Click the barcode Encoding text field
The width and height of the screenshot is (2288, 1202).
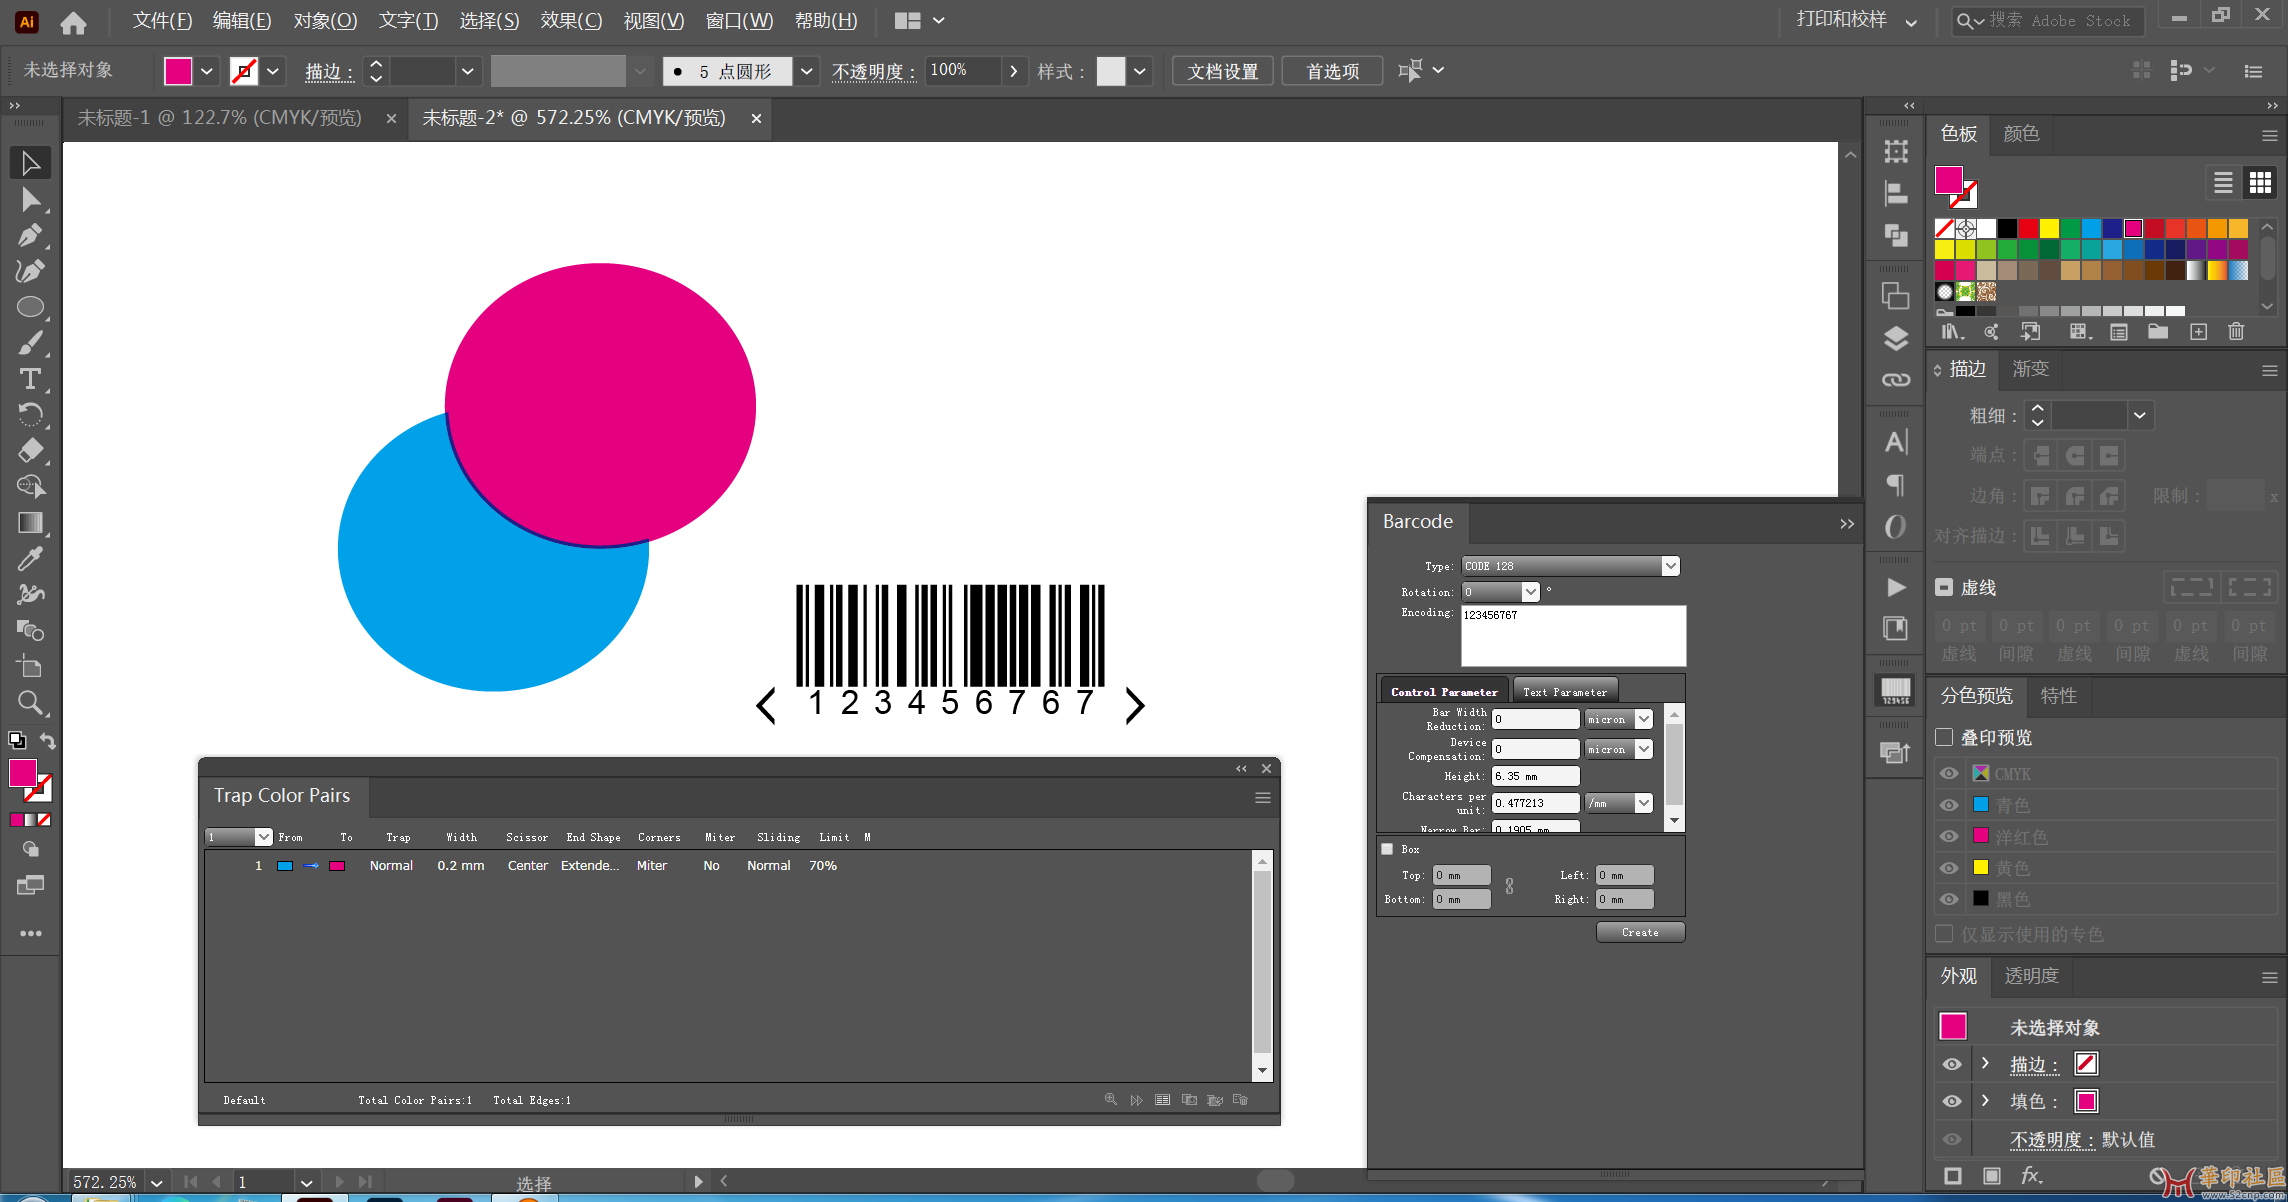[x=1573, y=635]
